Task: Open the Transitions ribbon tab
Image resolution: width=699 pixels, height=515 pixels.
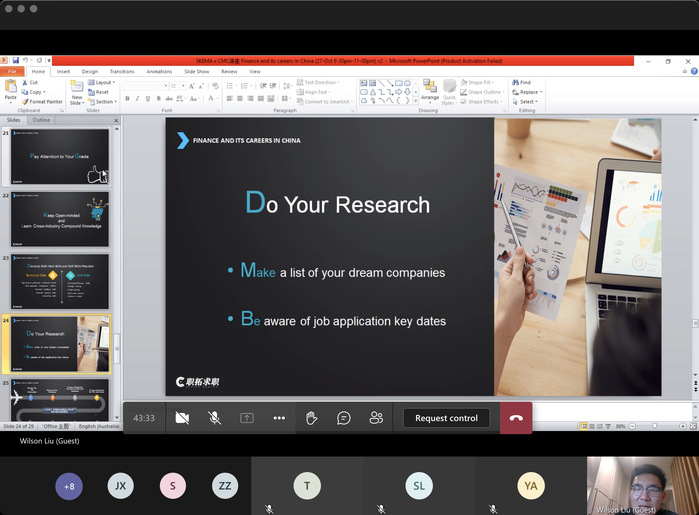Action: pos(122,71)
